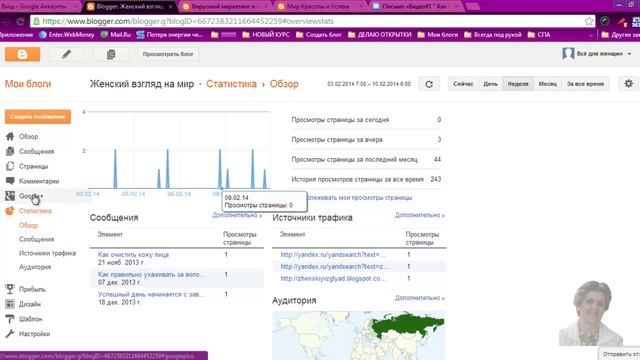Image resolution: width=640 pixels, height=360 pixels.
Task: Click the Mail.Ru bookmark
Action: [116, 35]
